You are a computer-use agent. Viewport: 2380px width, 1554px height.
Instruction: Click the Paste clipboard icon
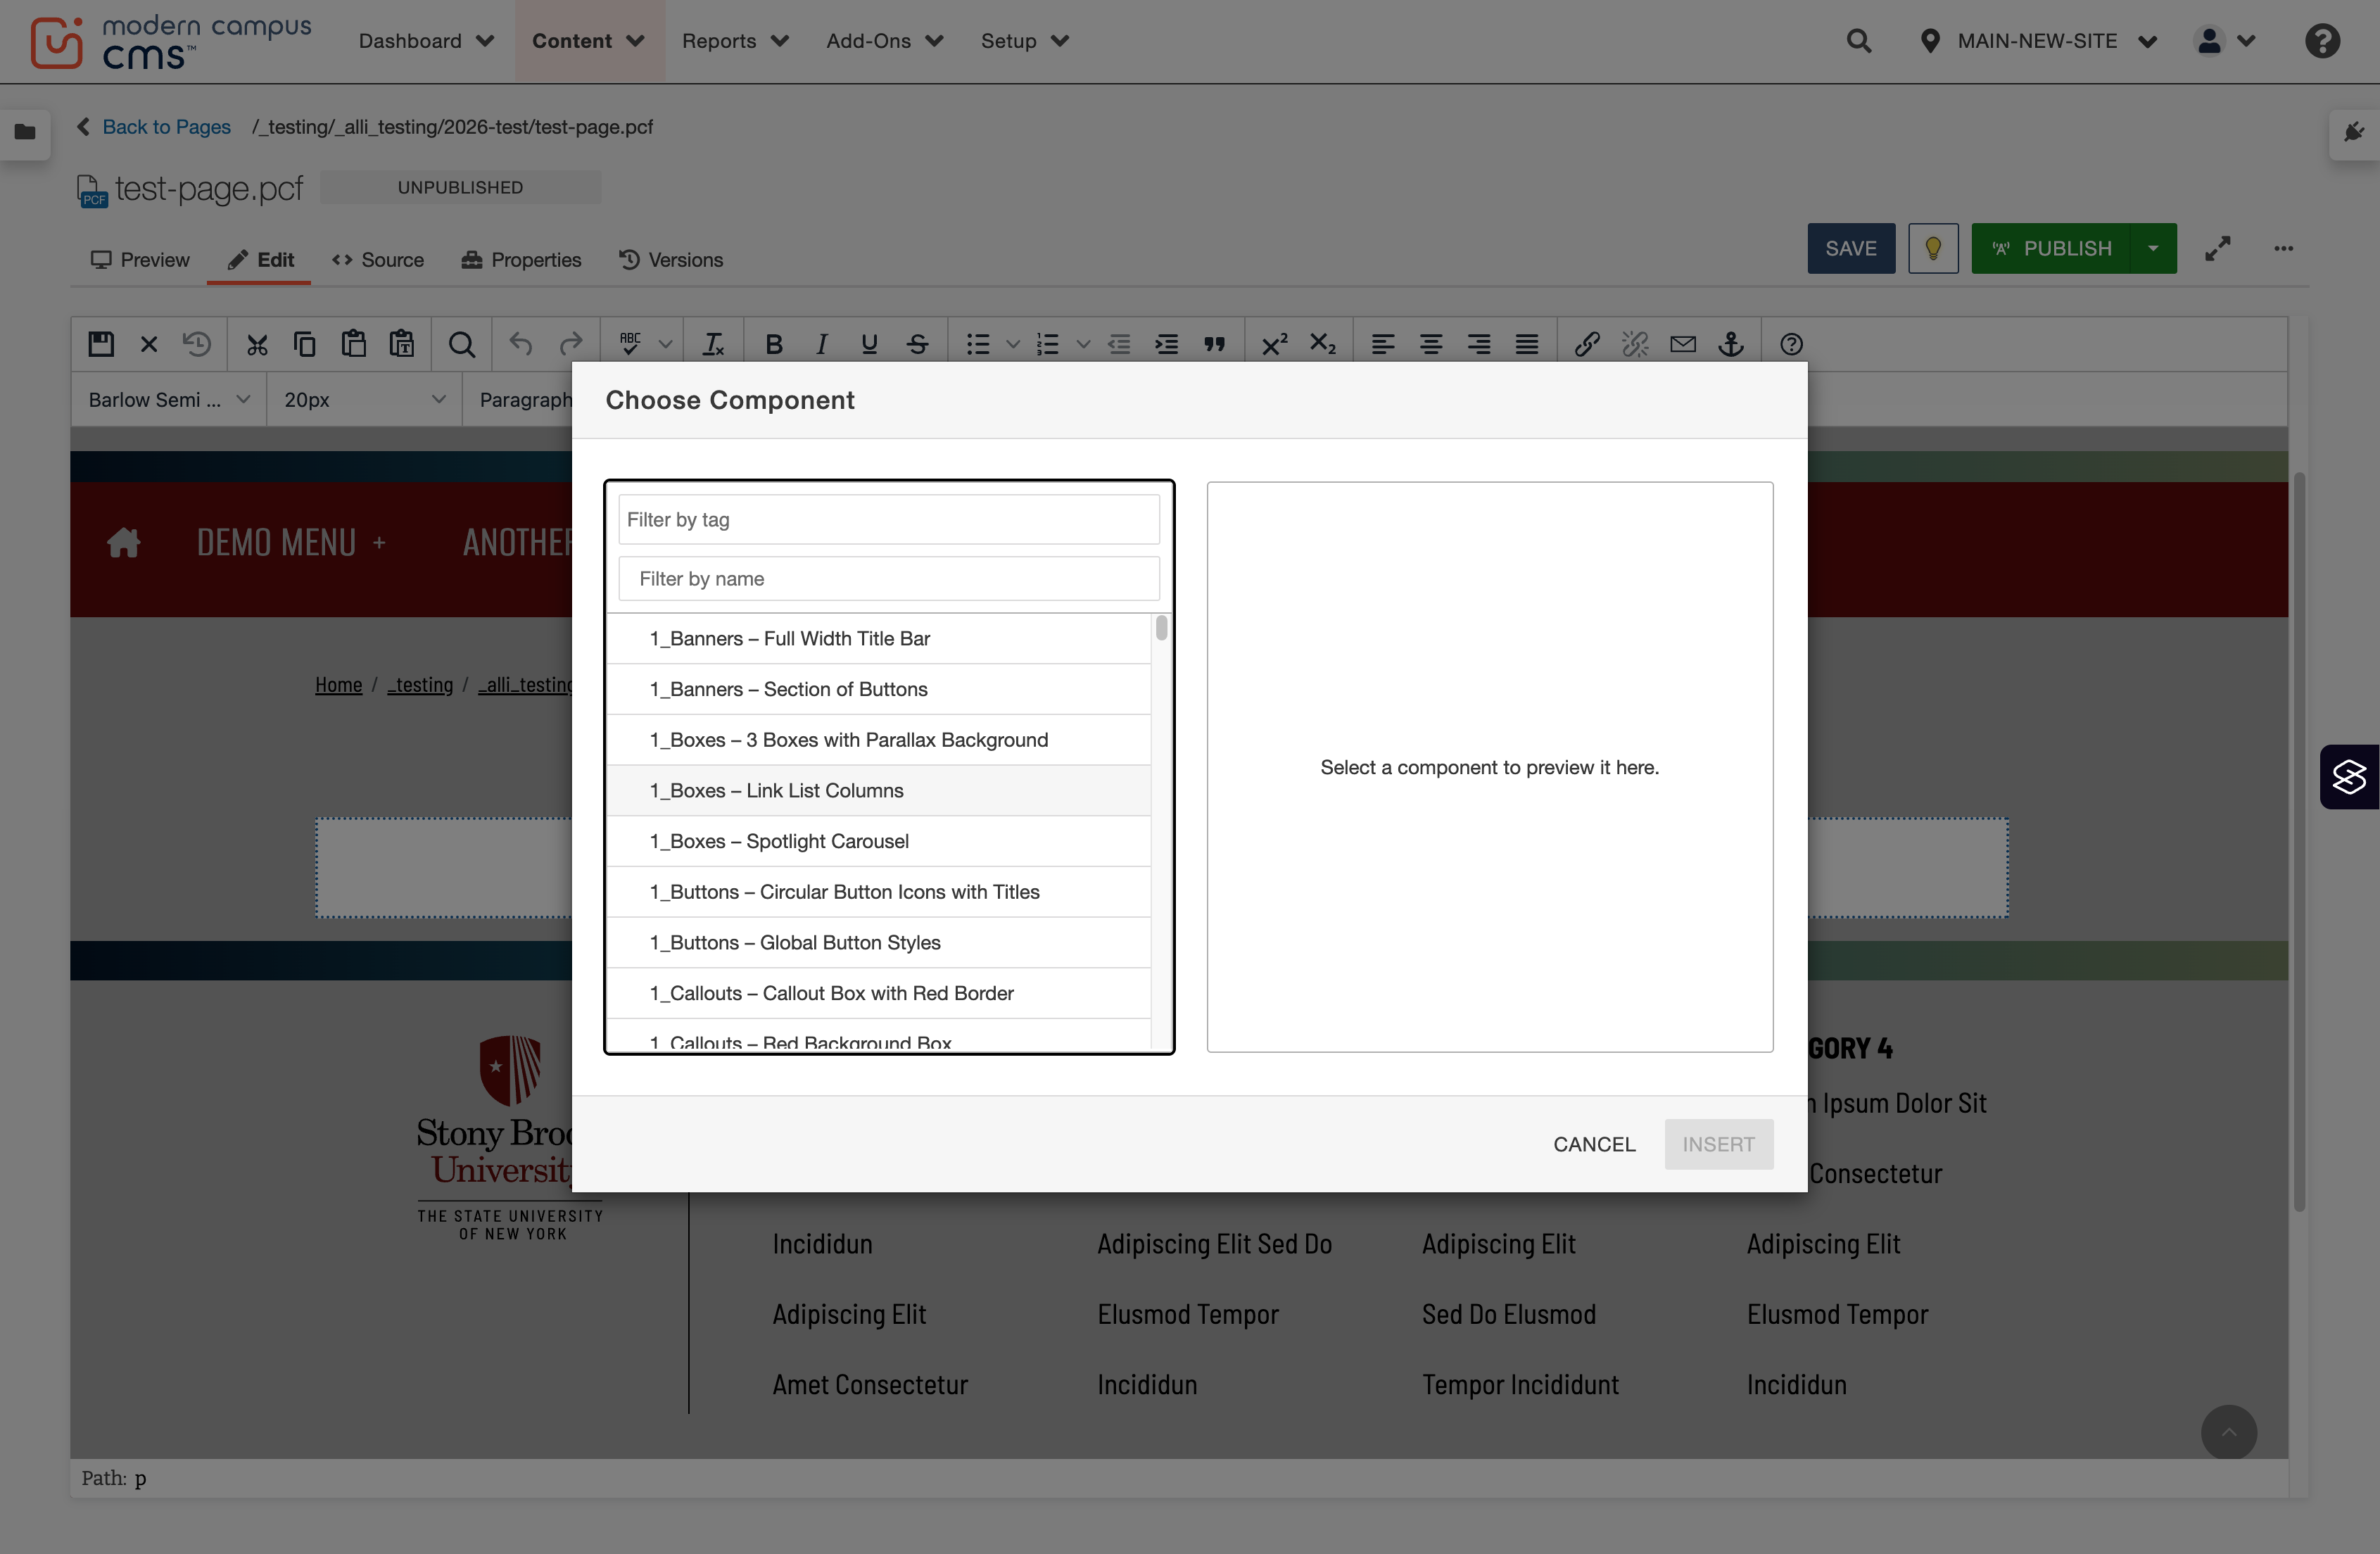pyautogui.click(x=354, y=344)
